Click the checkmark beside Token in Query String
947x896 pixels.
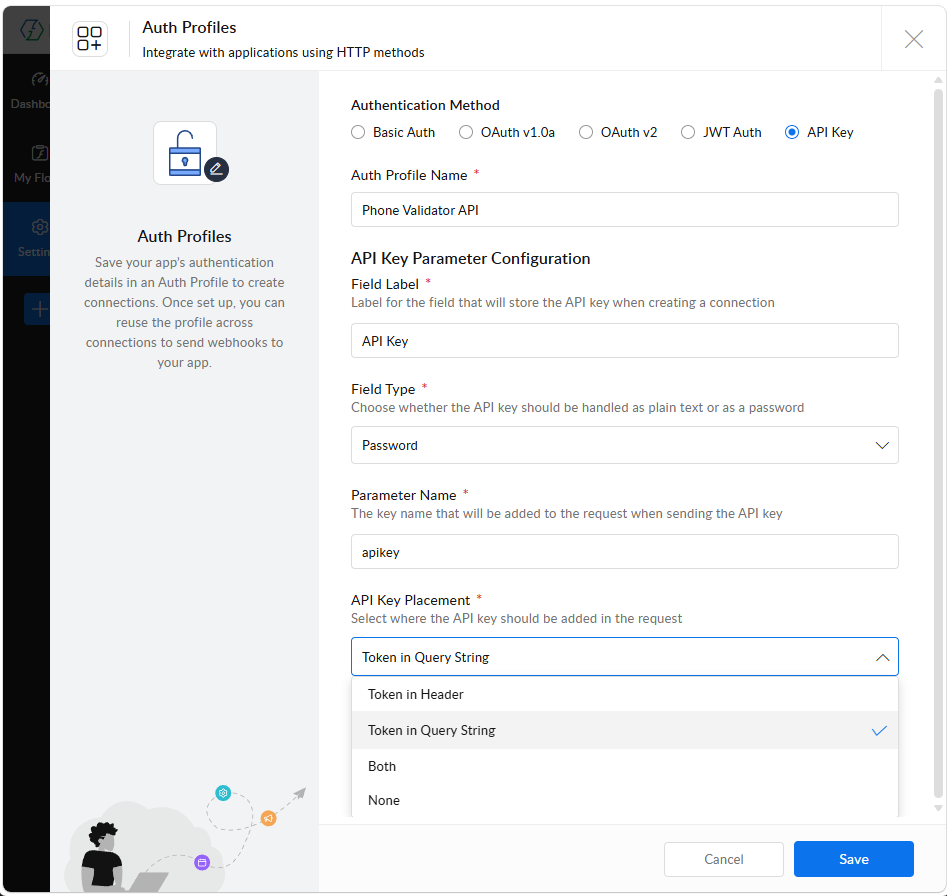(x=879, y=731)
